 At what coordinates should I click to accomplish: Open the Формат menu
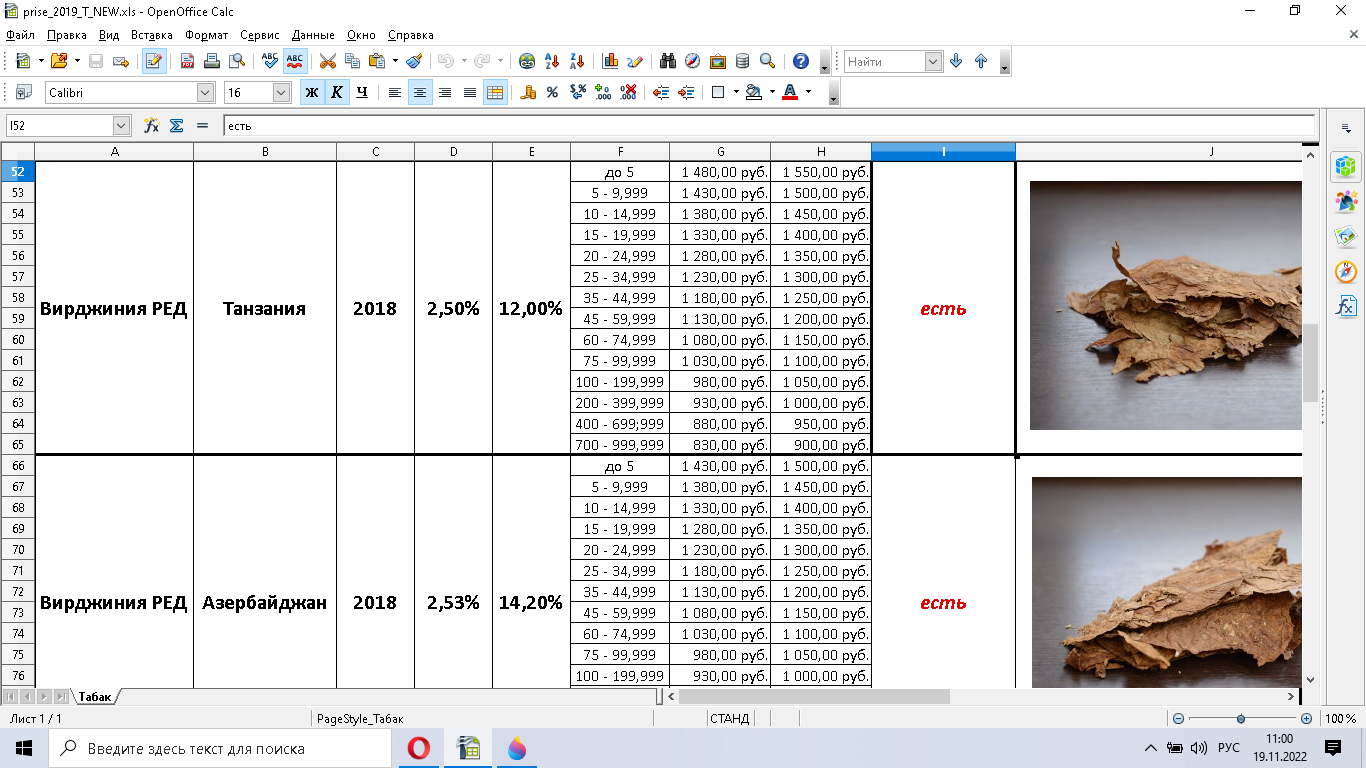[207, 35]
